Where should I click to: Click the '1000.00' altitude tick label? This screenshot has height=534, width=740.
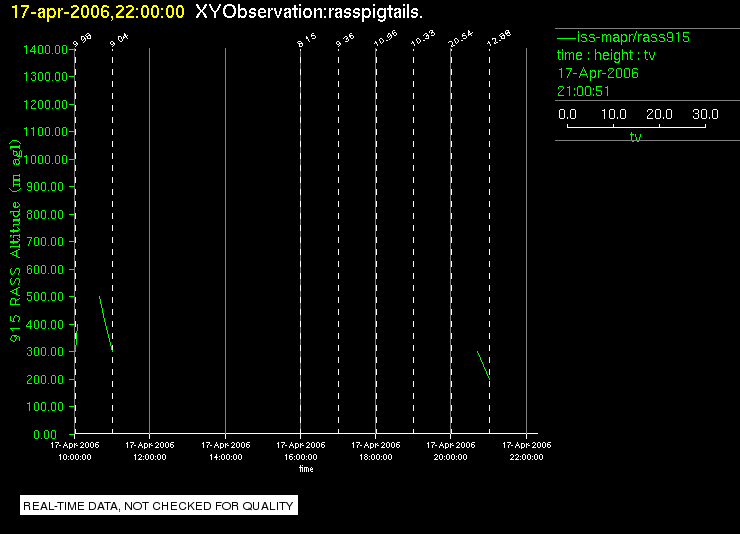(45, 159)
